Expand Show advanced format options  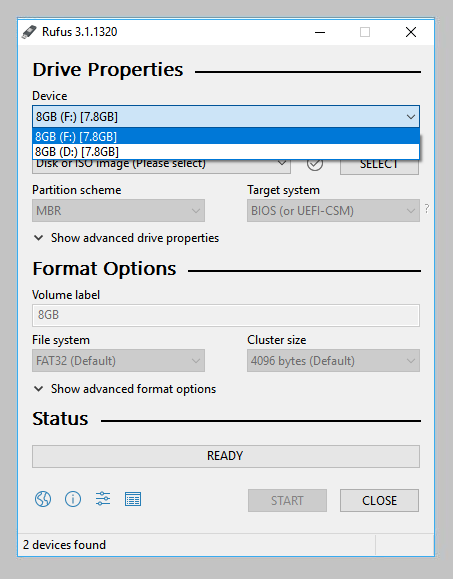125,389
